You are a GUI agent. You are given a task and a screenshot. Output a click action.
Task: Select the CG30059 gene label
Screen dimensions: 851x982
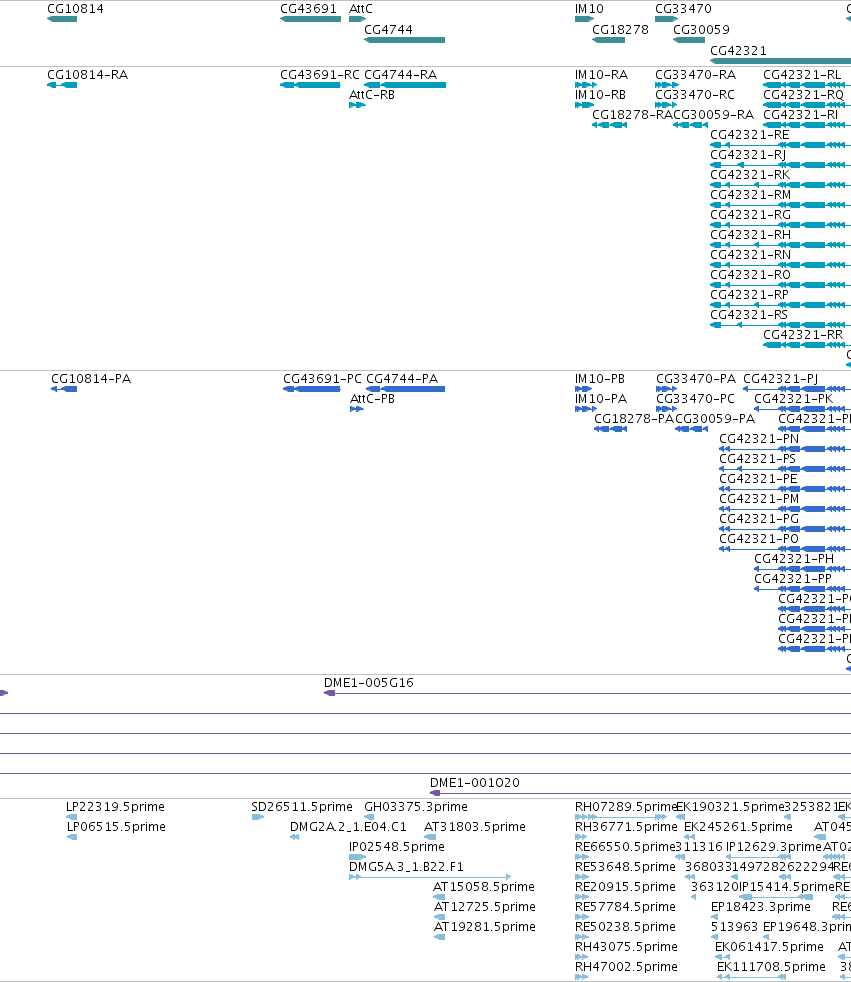click(701, 29)
